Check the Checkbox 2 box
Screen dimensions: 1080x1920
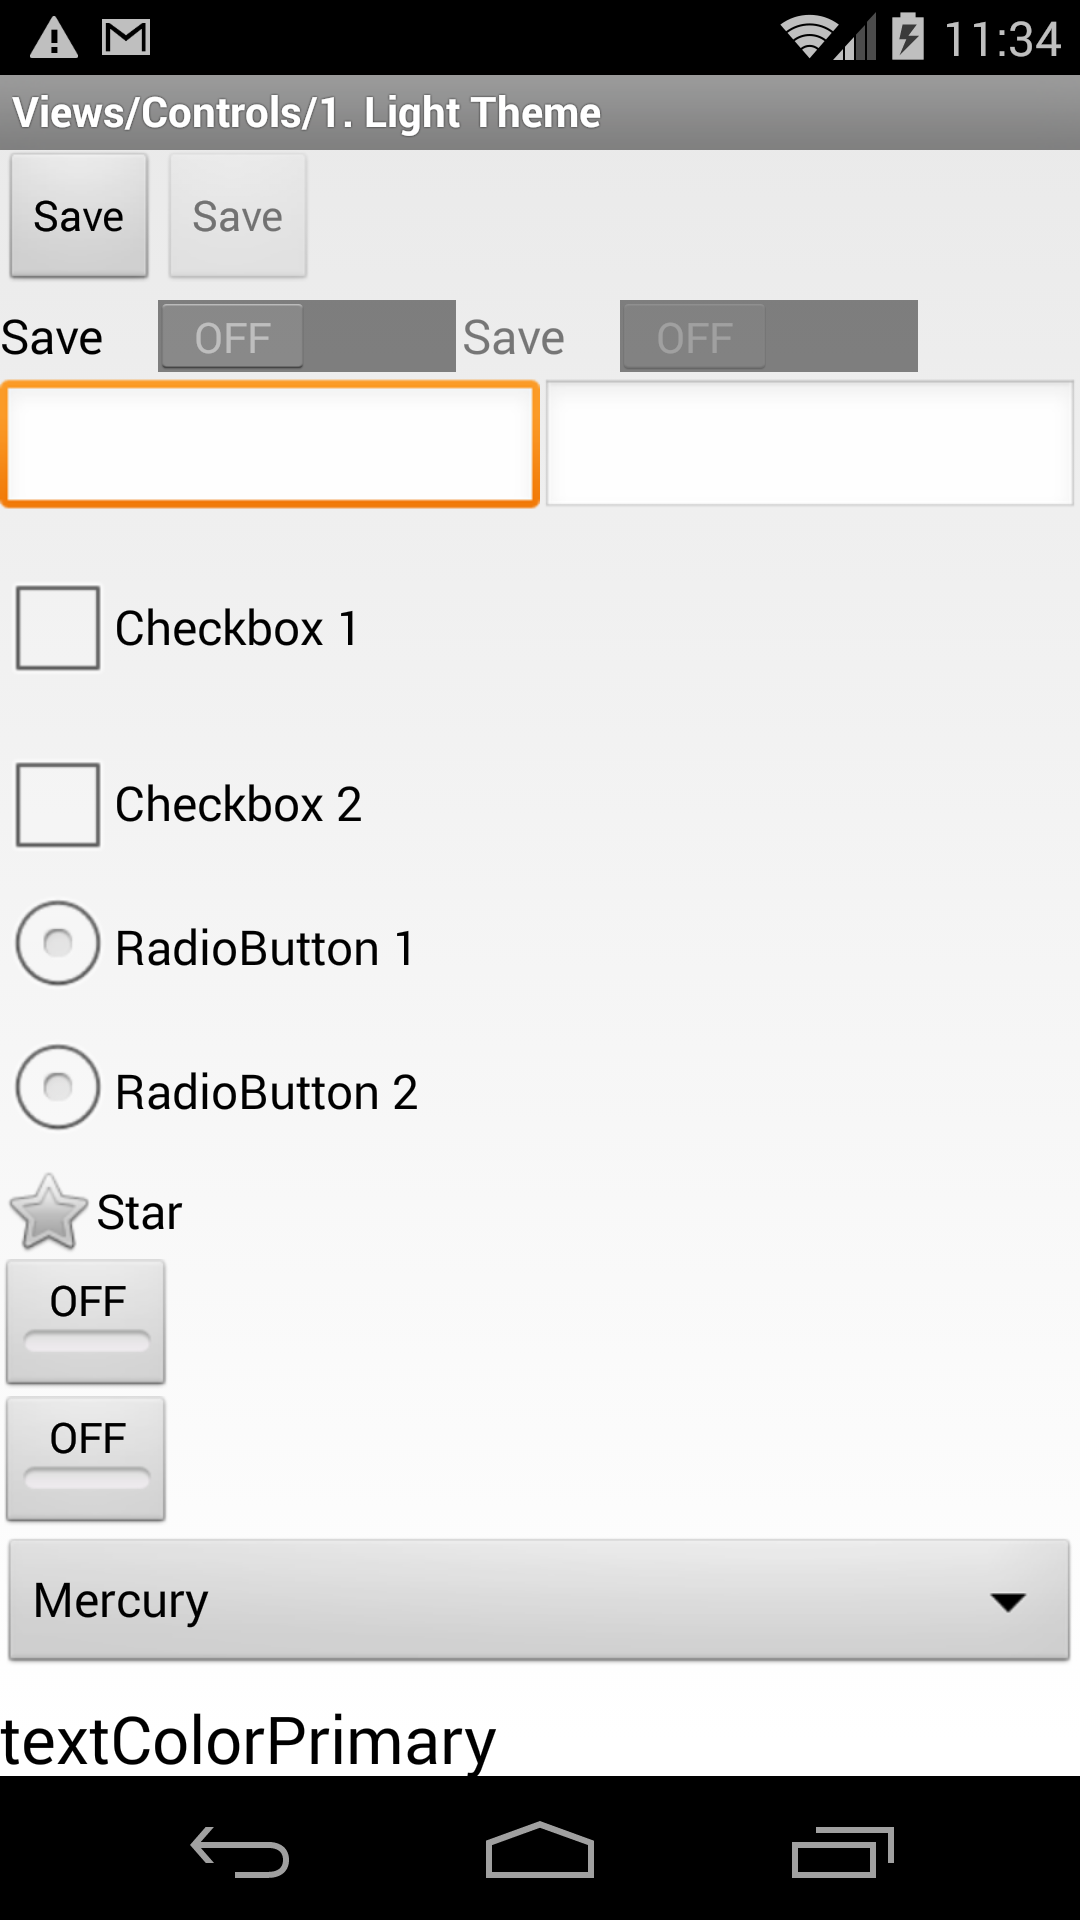(x=58, y=804)
